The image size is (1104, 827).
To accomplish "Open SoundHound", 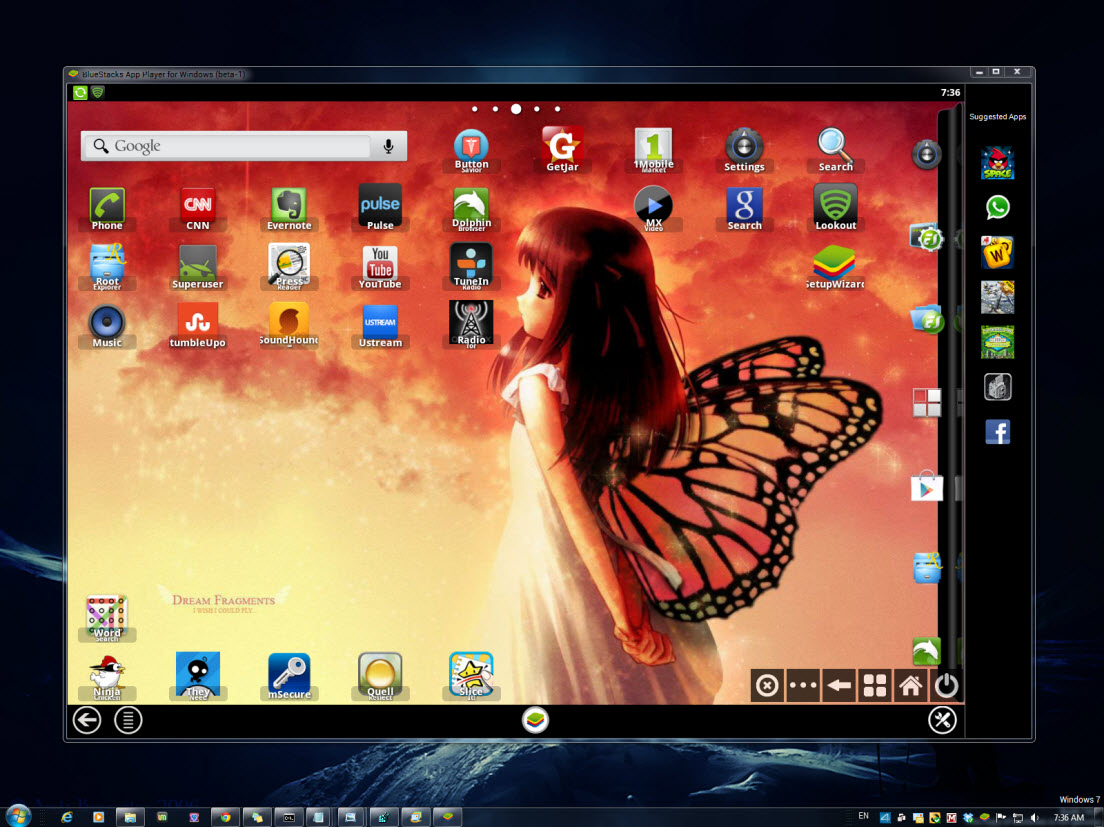I will coord(289,325).
